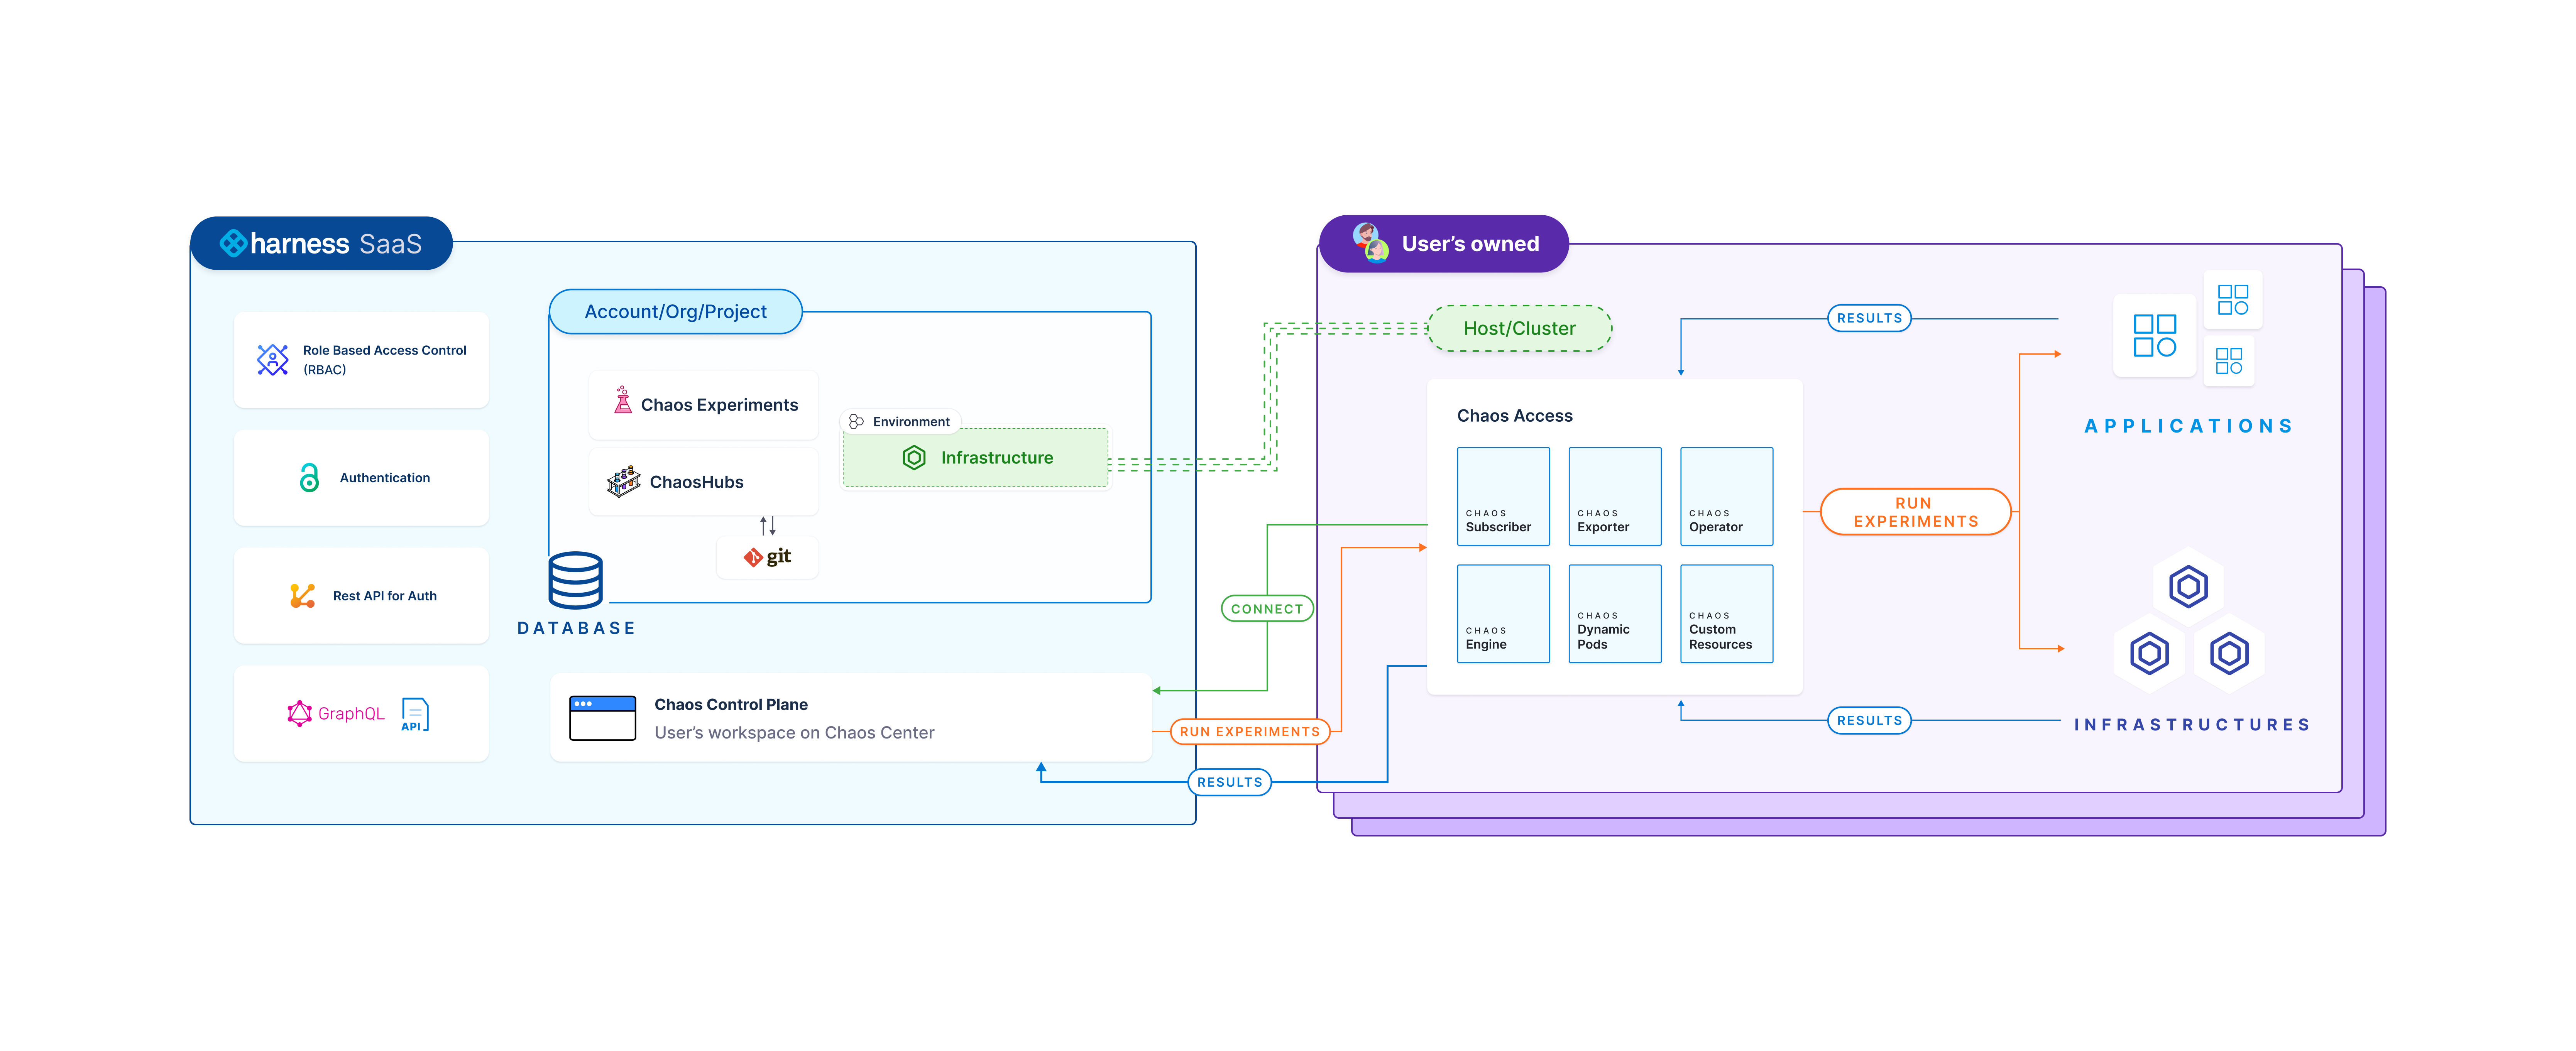
Task: Click the INFRASTRUCTURES label
Action: [2192, 725]
